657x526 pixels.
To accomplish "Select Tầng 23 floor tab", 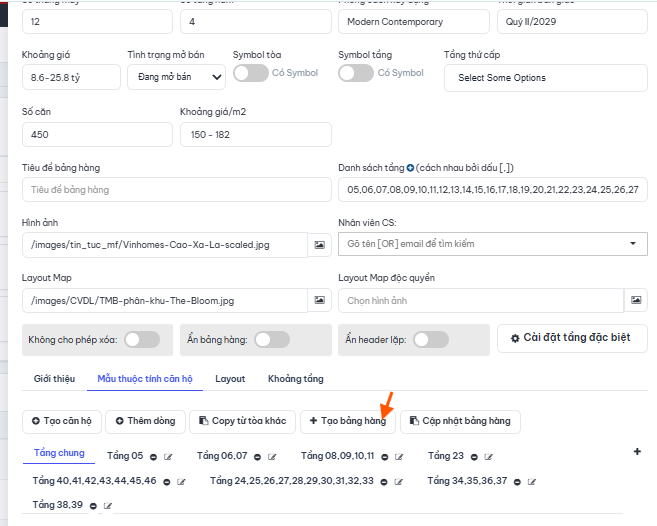I will click(x=446, y=456).
